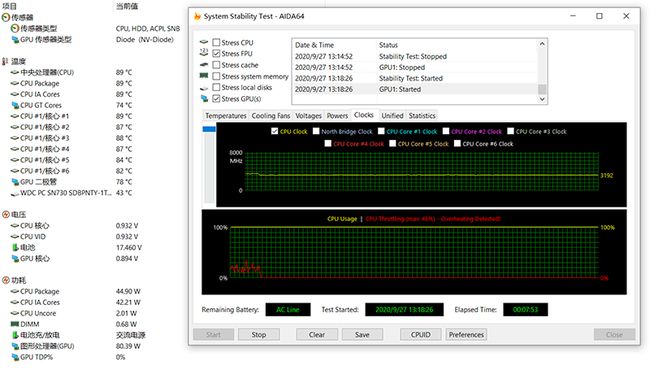
Task: Click the Stress GPU(s) monitor icon
Action: 204,99
